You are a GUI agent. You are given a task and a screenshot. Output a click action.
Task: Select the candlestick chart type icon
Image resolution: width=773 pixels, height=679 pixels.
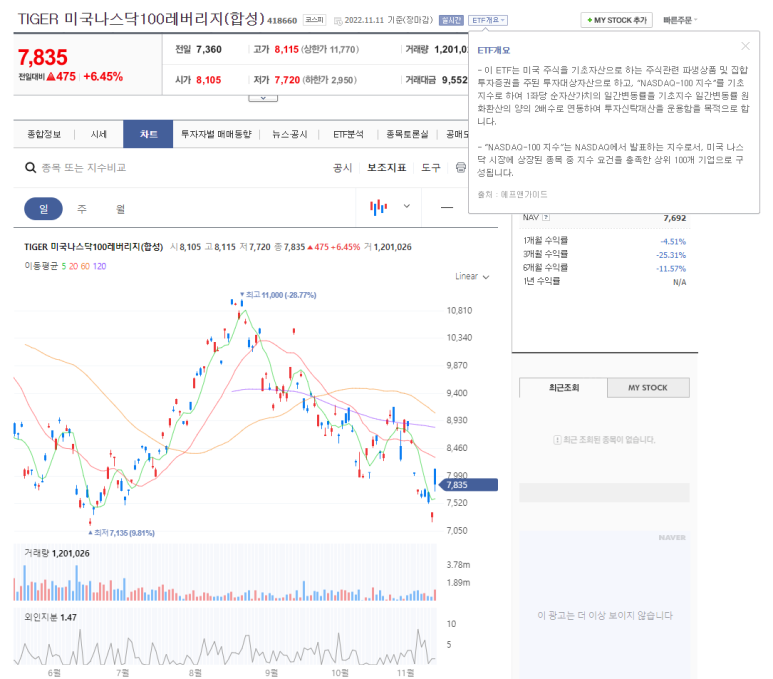tap(378, 207)
